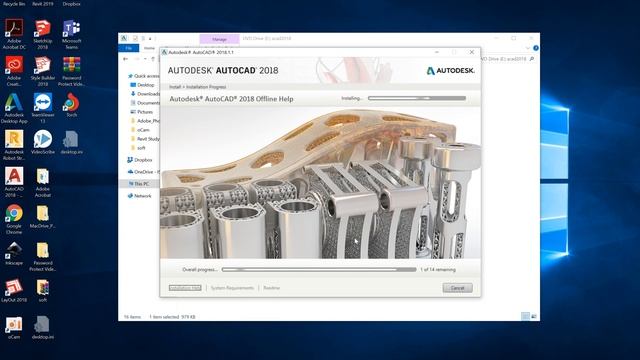Open Torch browser desktop shortcut
640x360 pixels.
(x=71, y=105)
